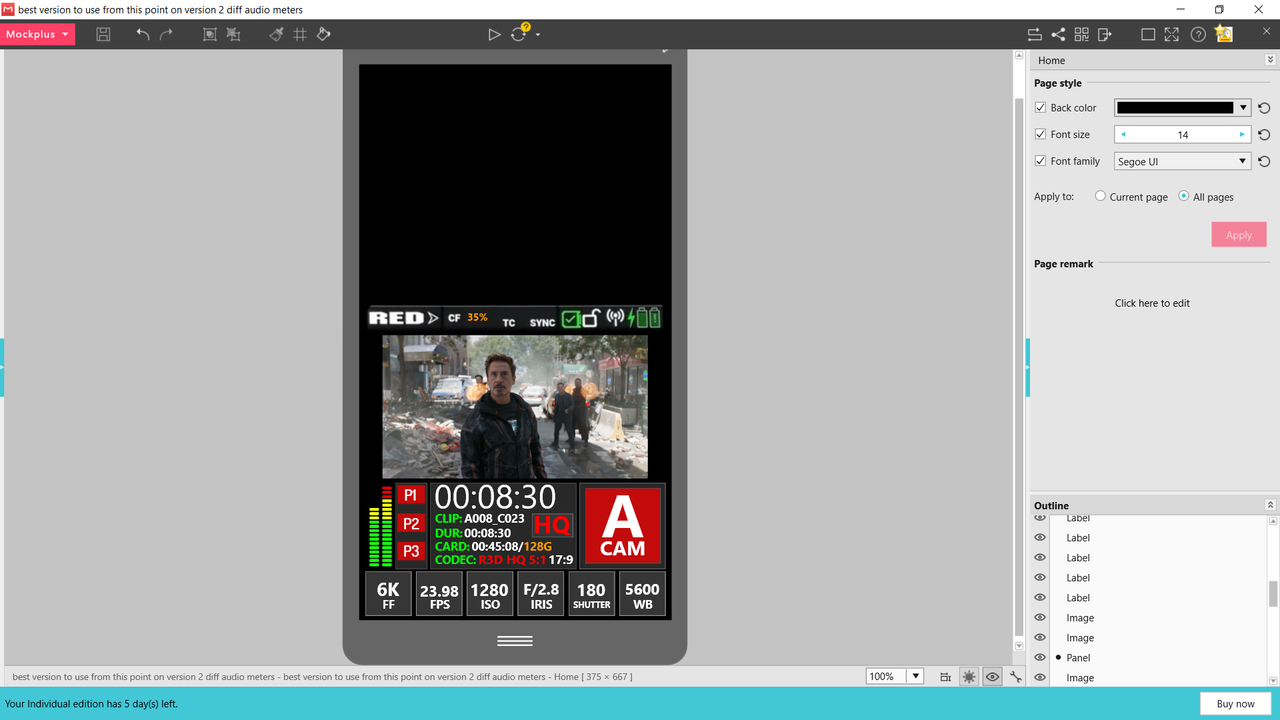Select the video frame image on canvas

(515, 406)
